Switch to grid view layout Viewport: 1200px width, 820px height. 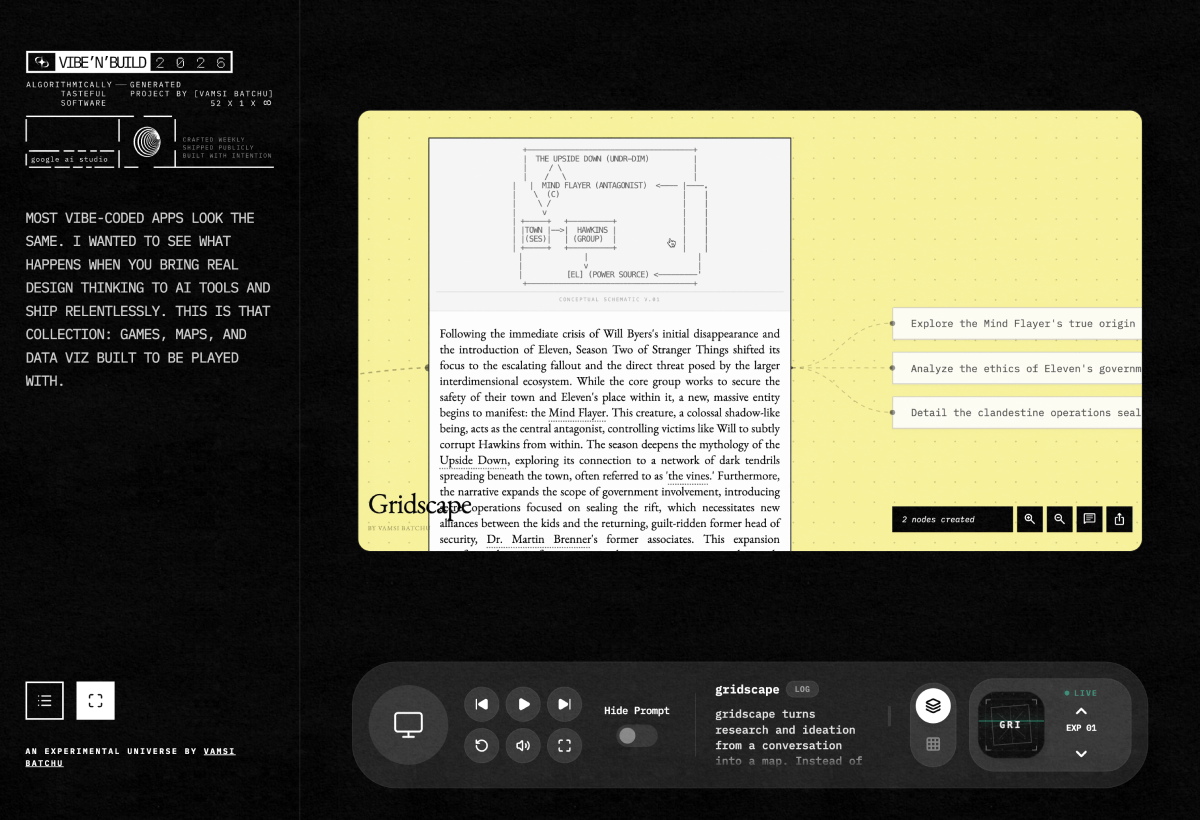tap(933, 744)
